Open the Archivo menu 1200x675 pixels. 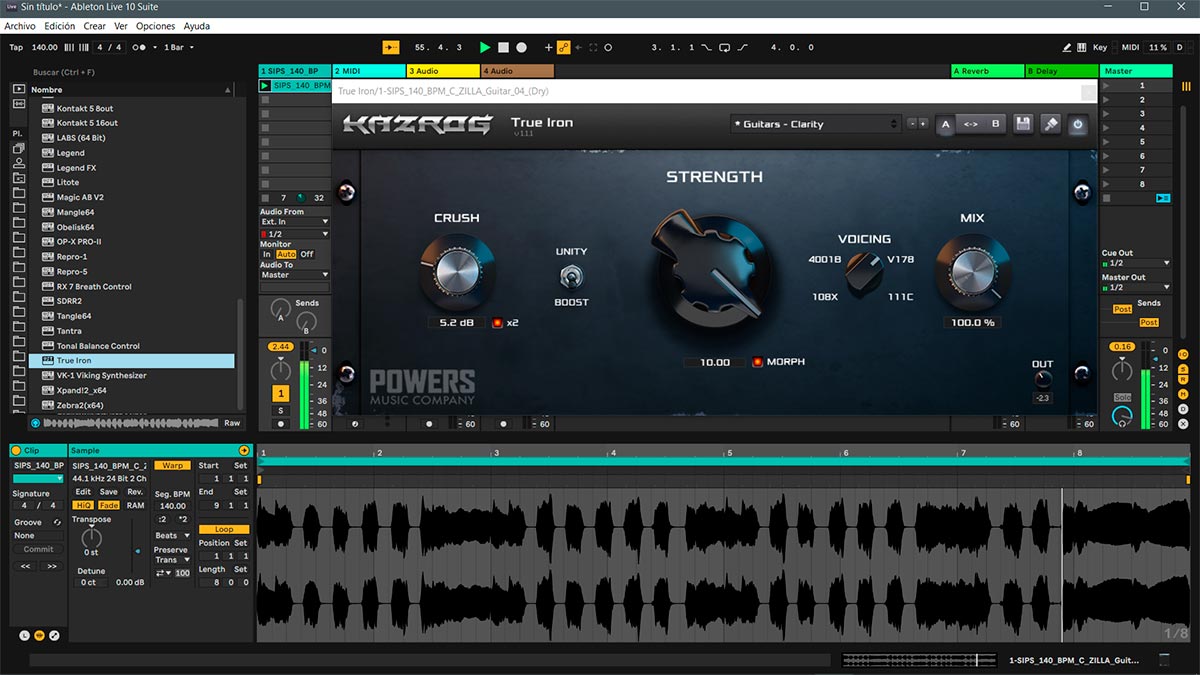pyautogui.click(x=20, y=26)
